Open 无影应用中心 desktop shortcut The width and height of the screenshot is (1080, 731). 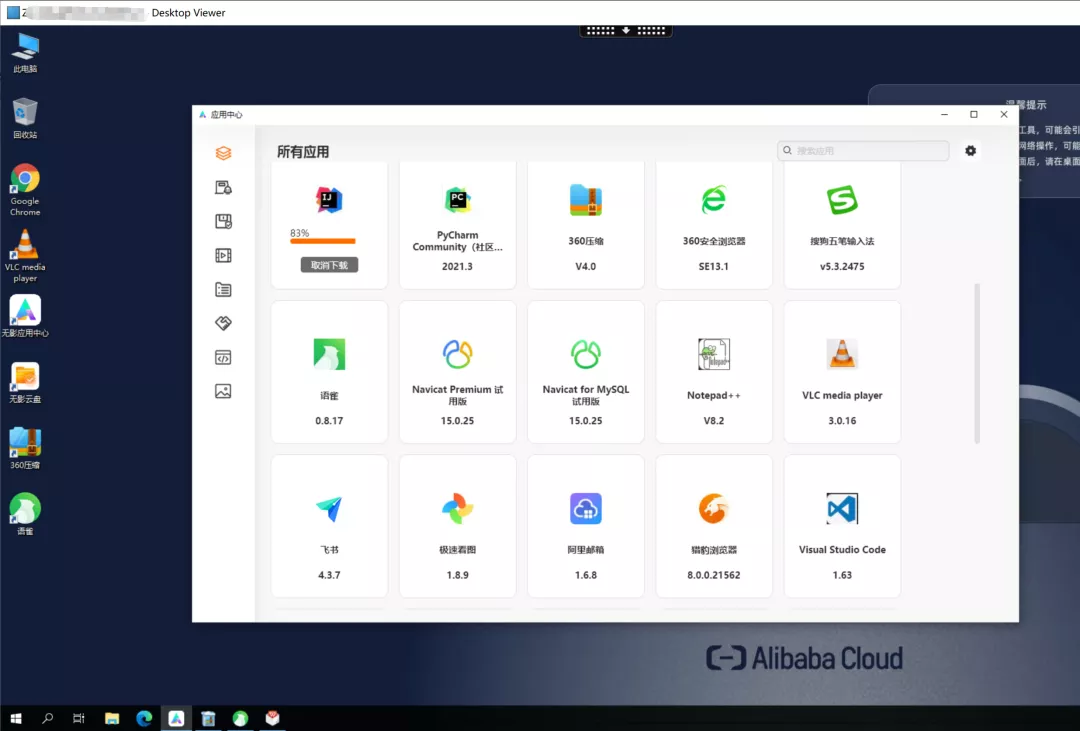(x=25, y=316)
